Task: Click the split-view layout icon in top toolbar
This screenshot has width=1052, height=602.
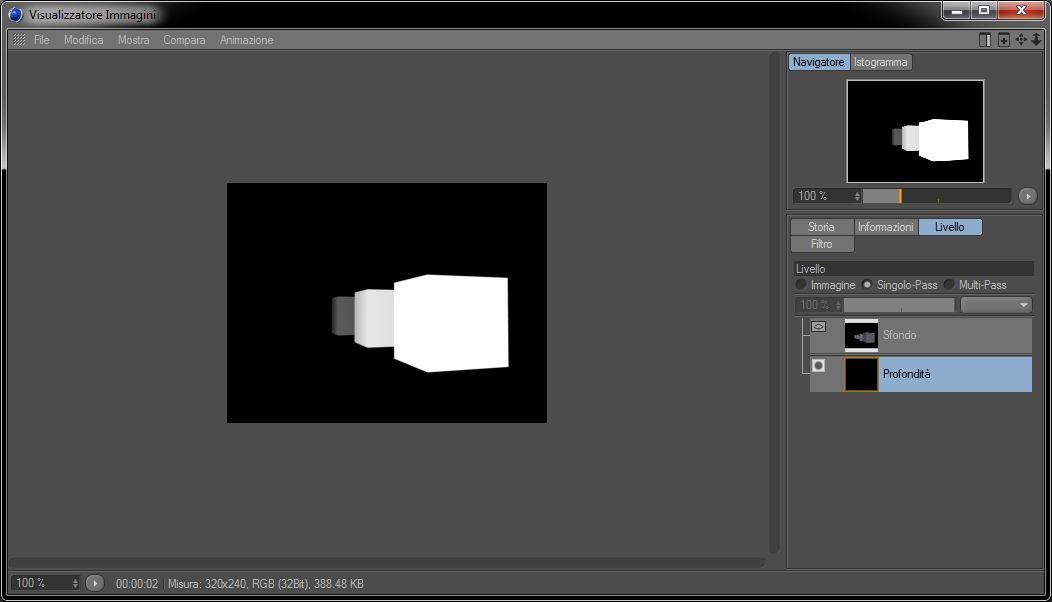Action: coord(984,40)
